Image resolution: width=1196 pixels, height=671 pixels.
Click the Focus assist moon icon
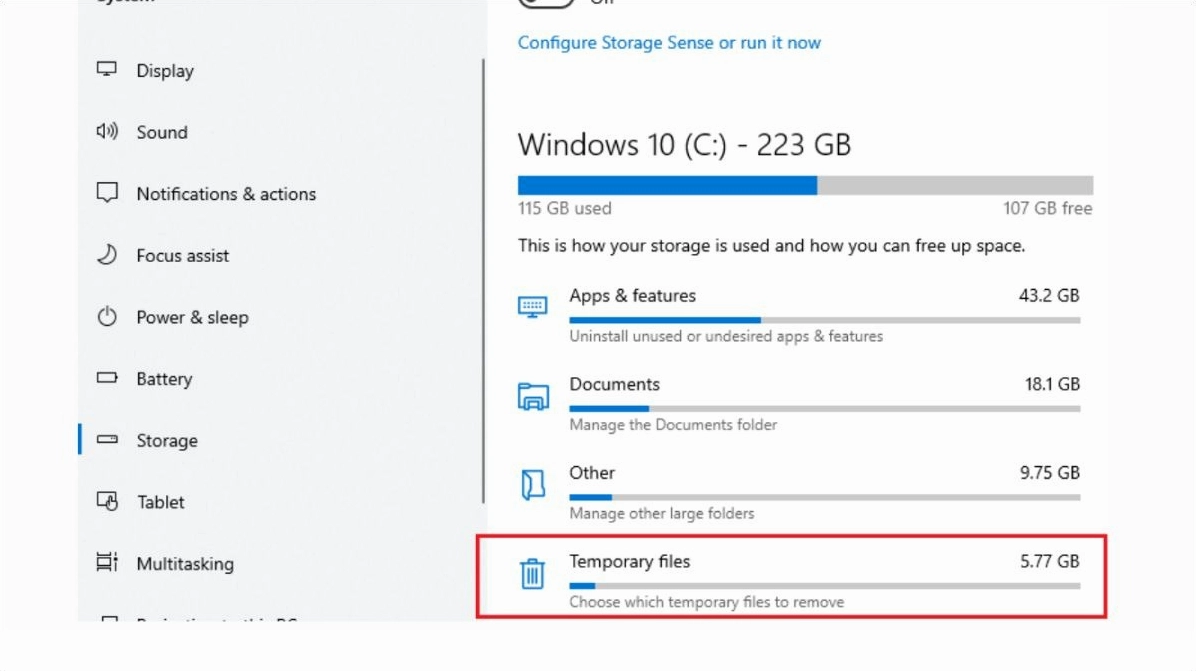click(107, 255)
